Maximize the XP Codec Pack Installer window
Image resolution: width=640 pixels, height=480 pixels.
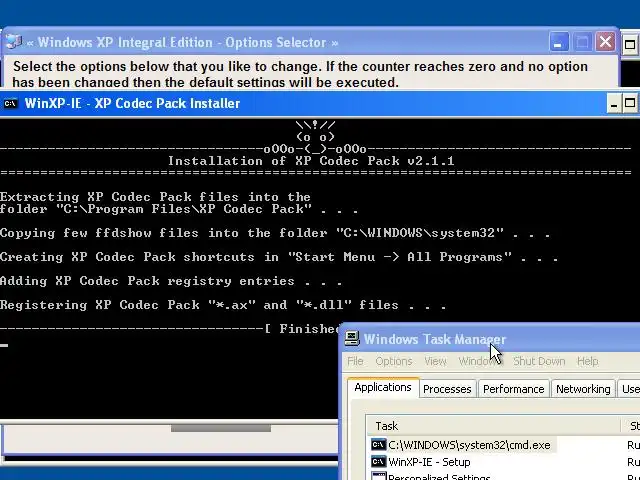630,104
